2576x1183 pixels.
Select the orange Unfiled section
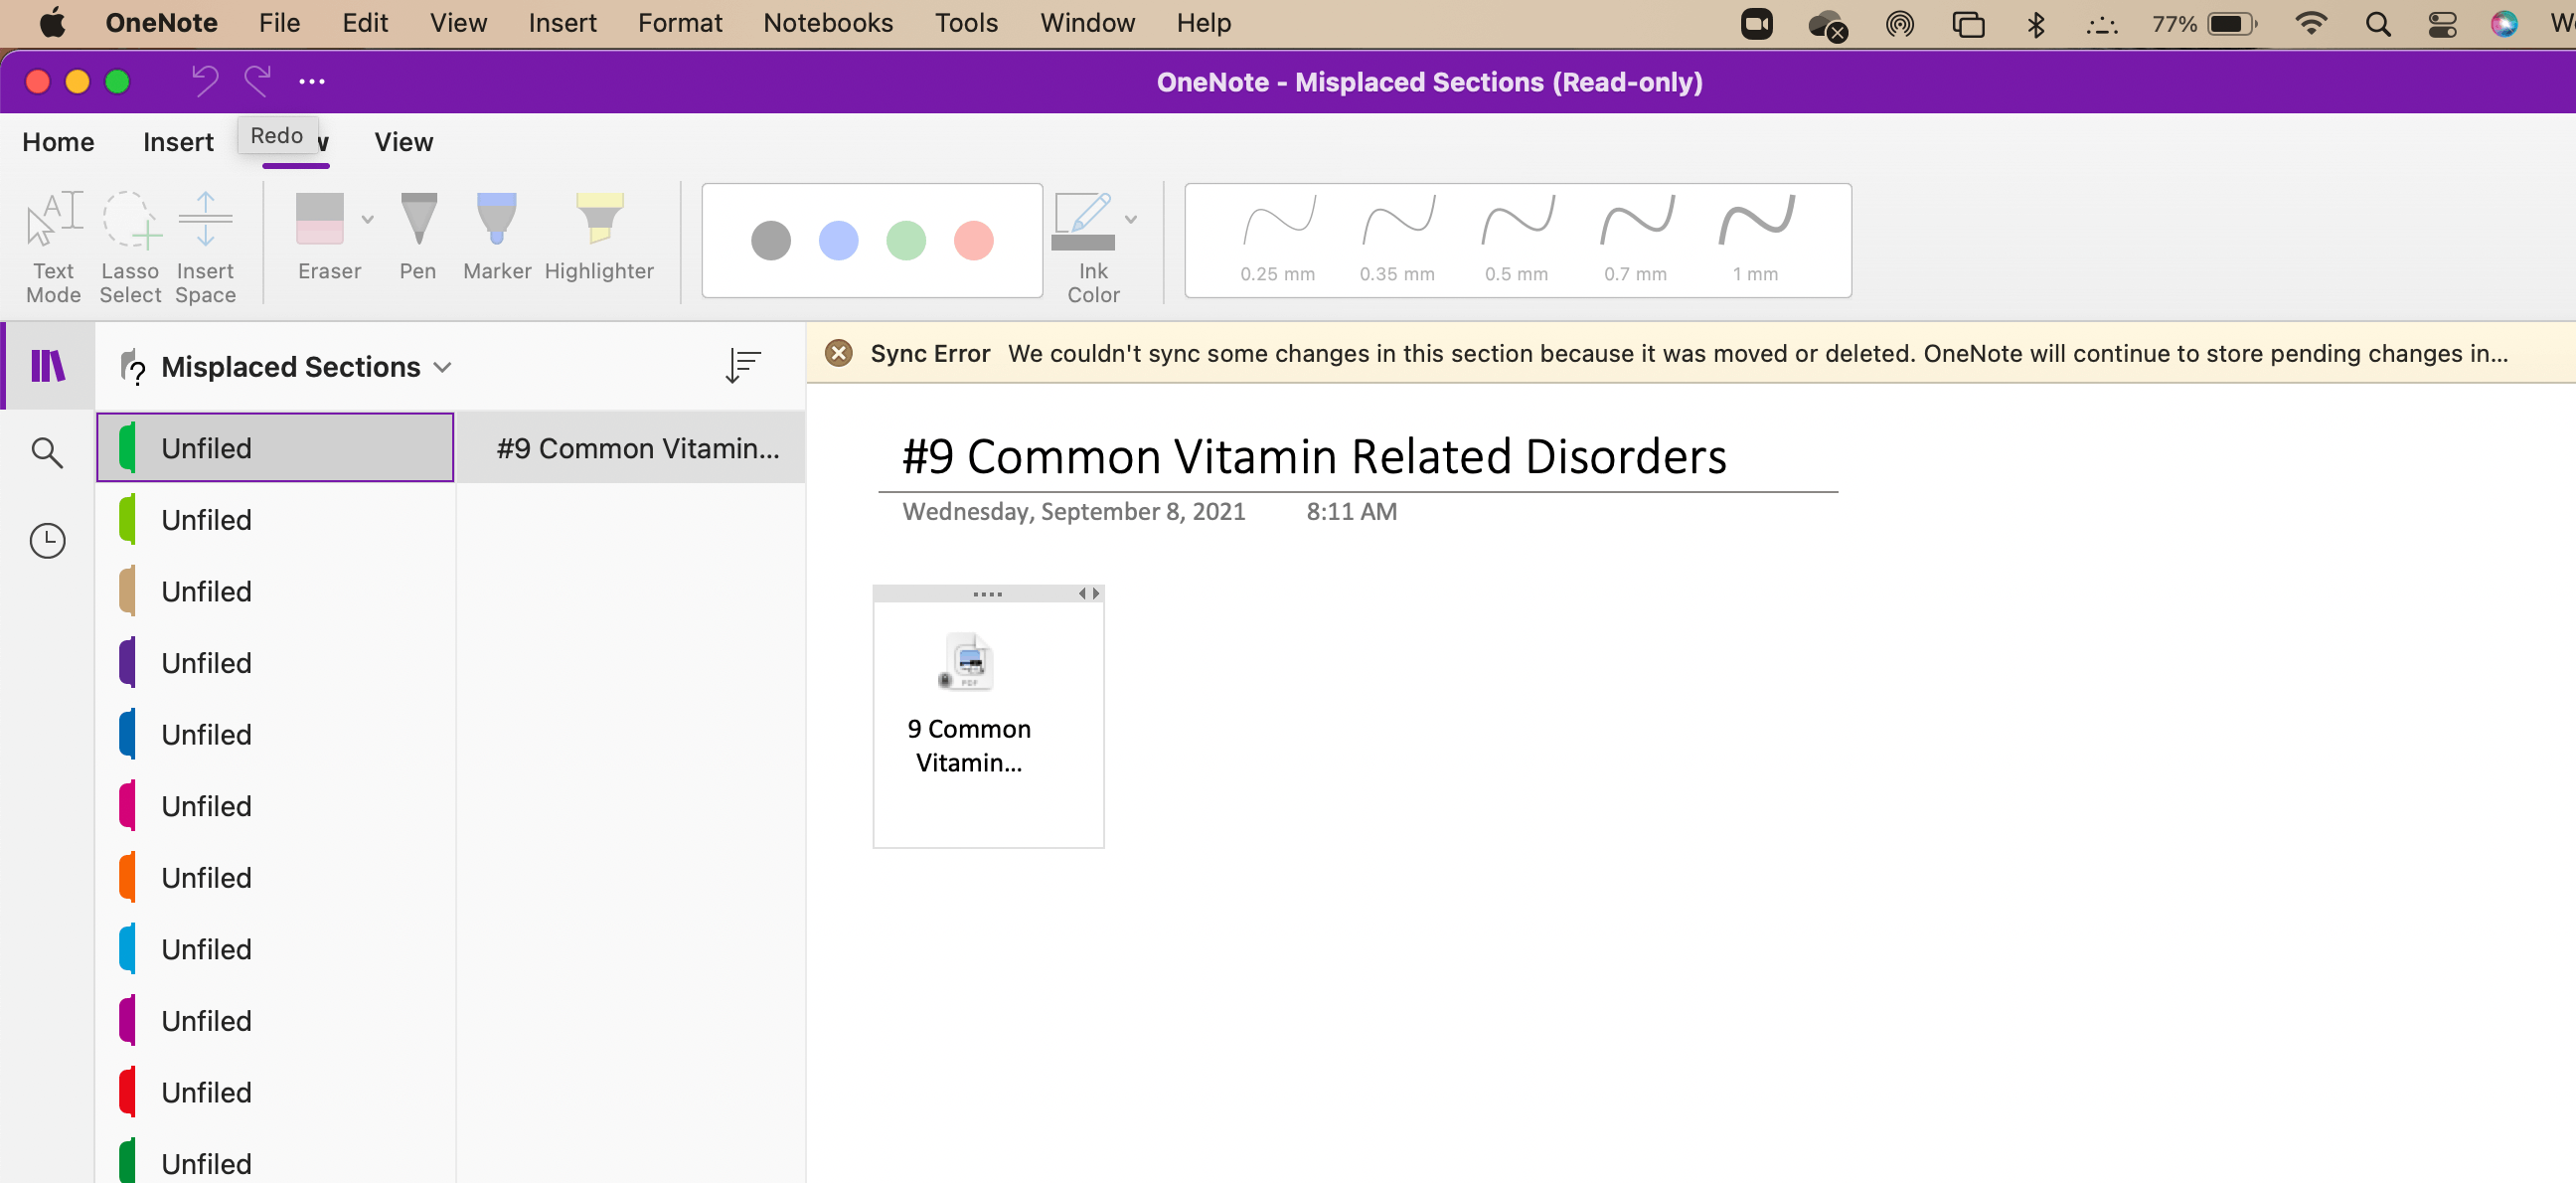(x=275, y=877)
